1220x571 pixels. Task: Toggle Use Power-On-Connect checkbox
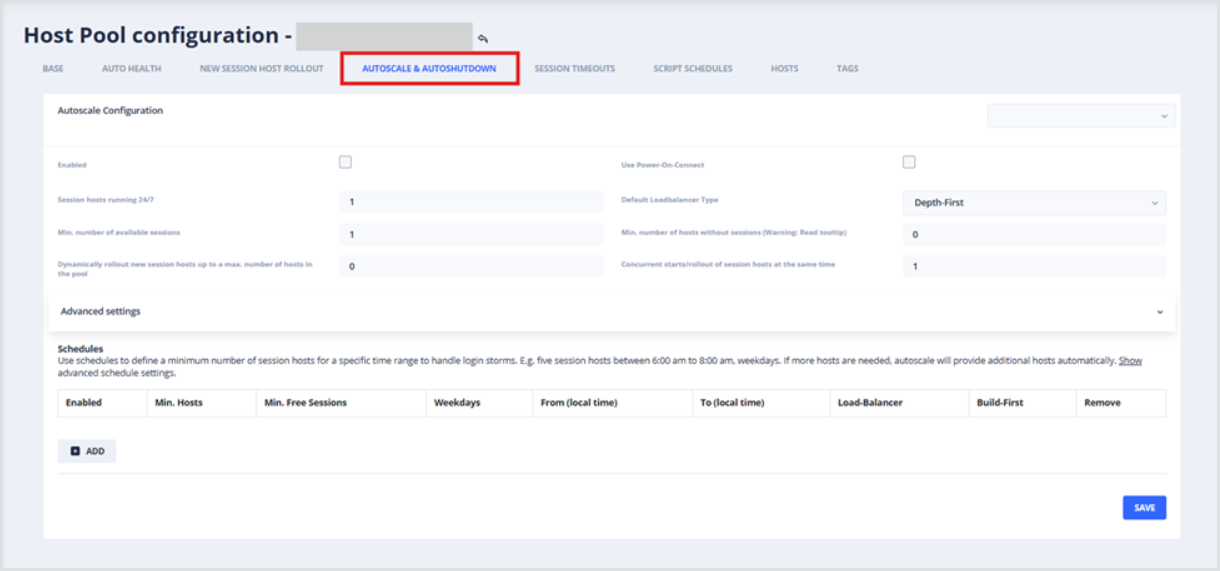(909, 162)
